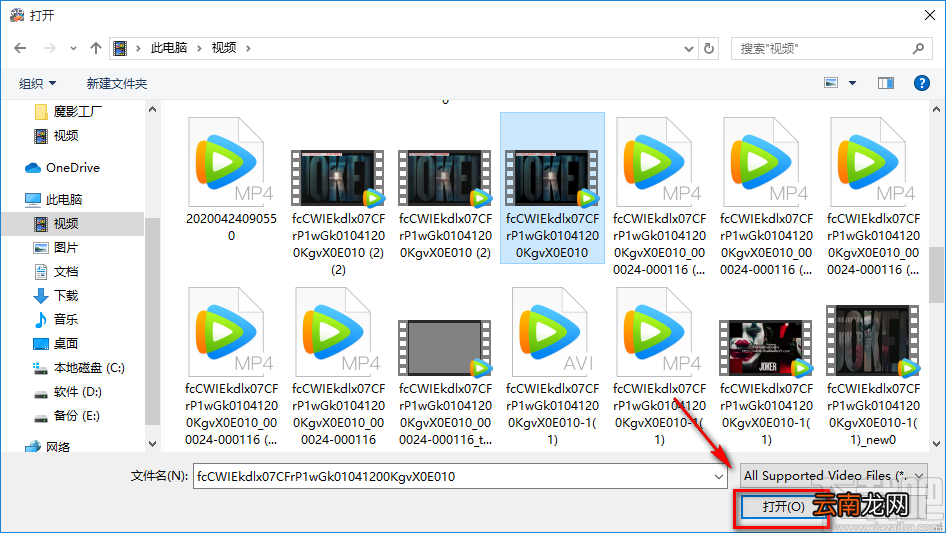Open 备份 (E:) drive
Viewport: 946px width, 533px height.
tap(67, 416)
